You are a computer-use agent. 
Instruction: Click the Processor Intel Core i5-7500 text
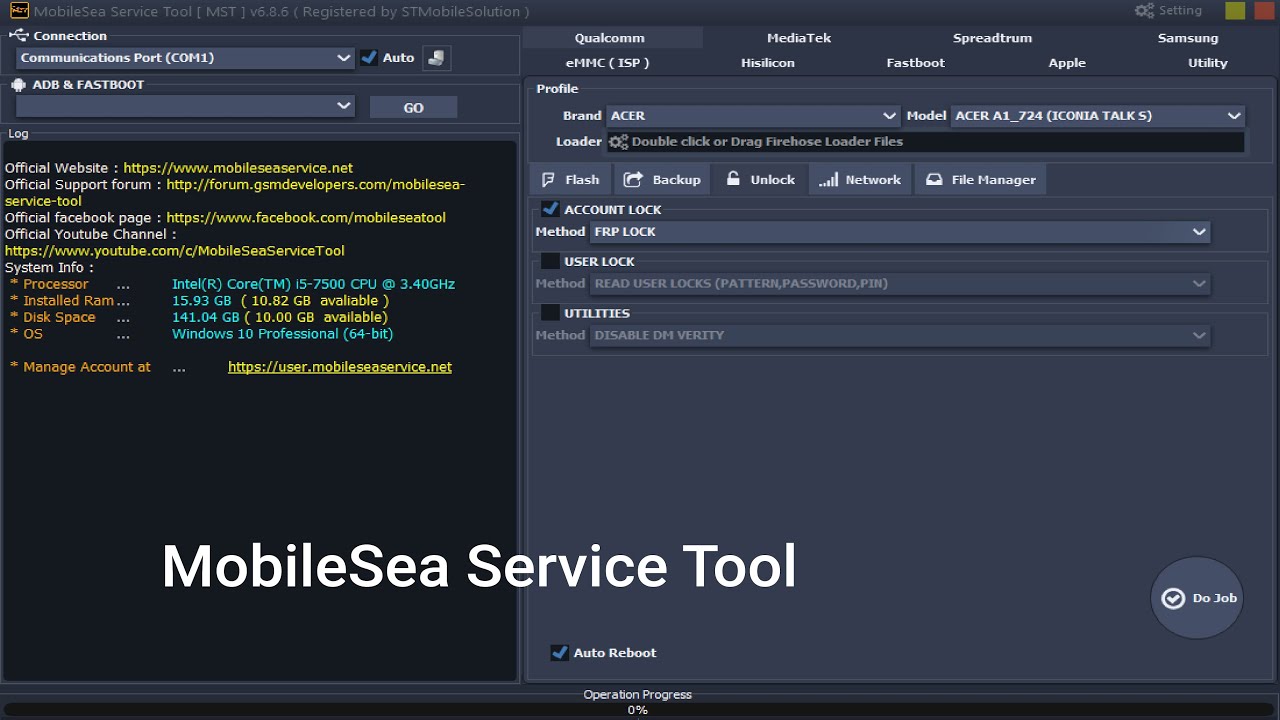[313, 284]
